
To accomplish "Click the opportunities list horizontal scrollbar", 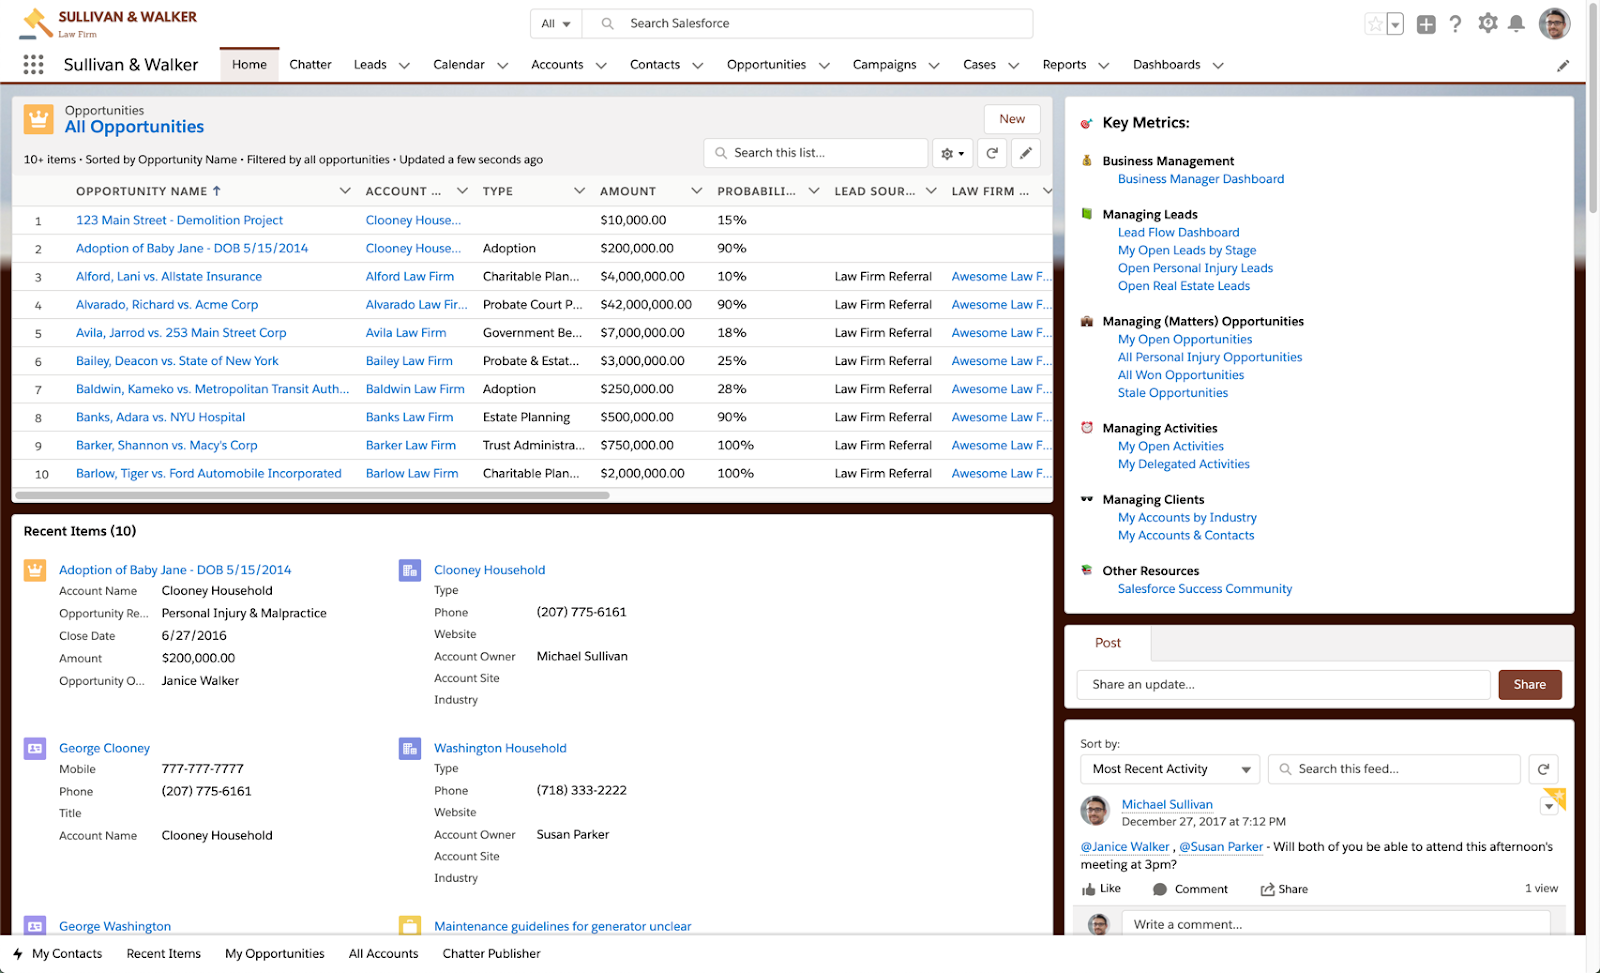I will (310, 495).
